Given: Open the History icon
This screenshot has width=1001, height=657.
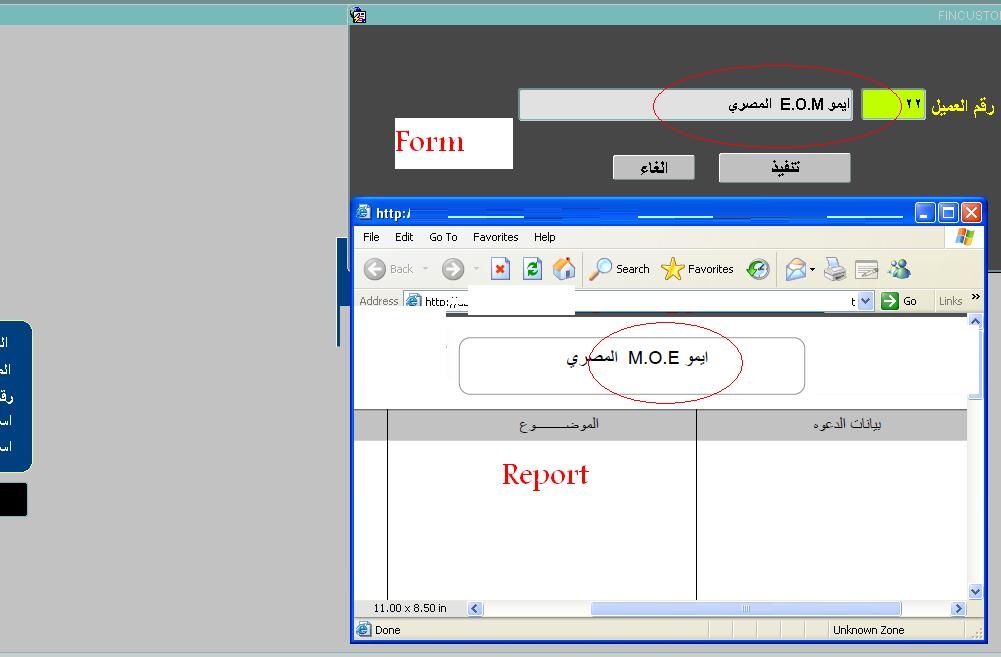Looking at the screenshot, I should tap(758, 269).
